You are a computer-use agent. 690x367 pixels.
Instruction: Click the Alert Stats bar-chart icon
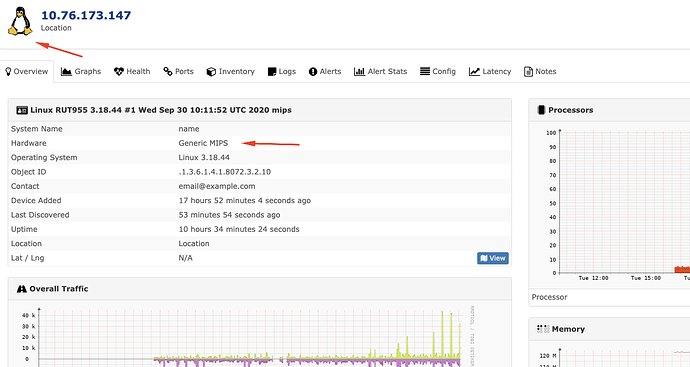coord(360,72)
